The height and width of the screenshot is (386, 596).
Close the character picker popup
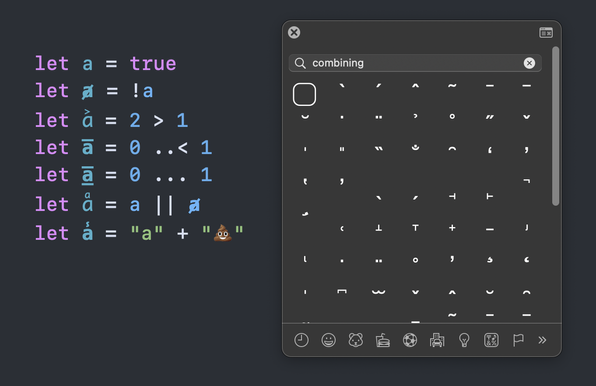[294, 32]
